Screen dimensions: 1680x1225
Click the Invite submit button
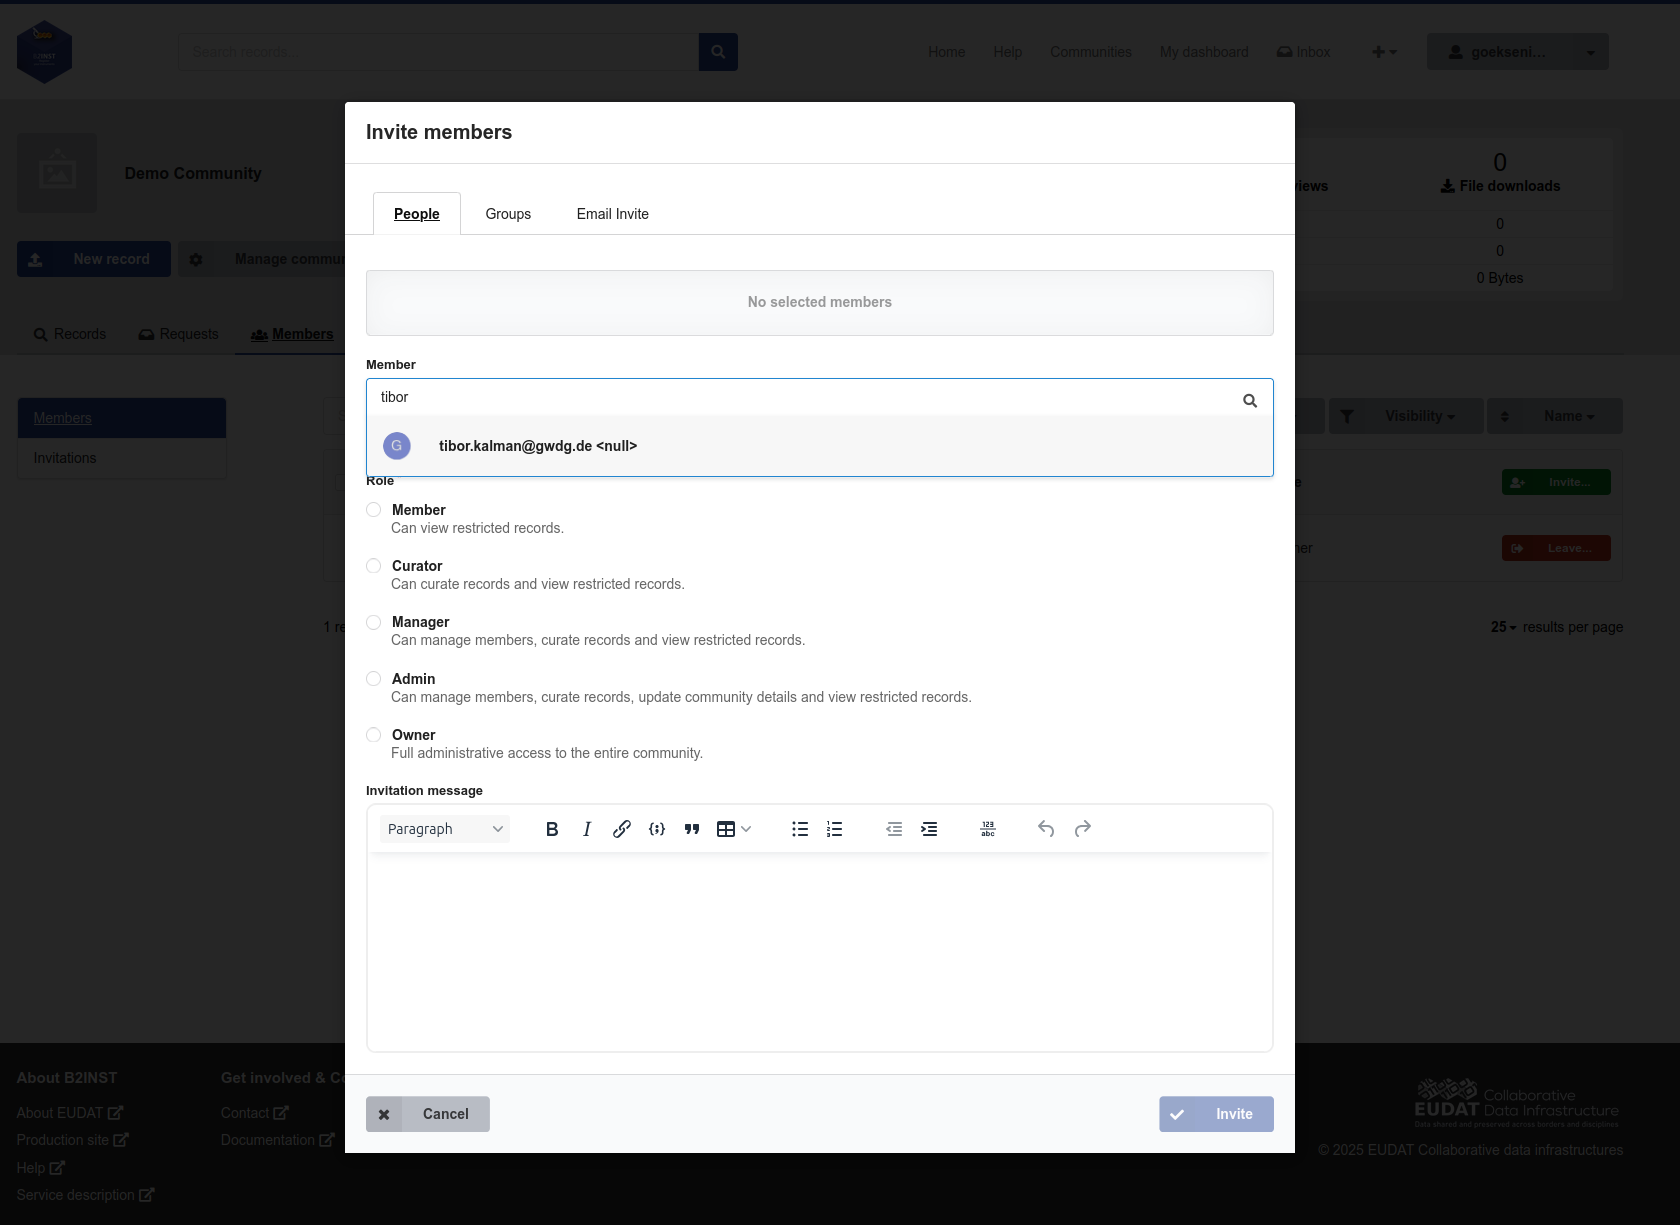click(1216, 1114)
